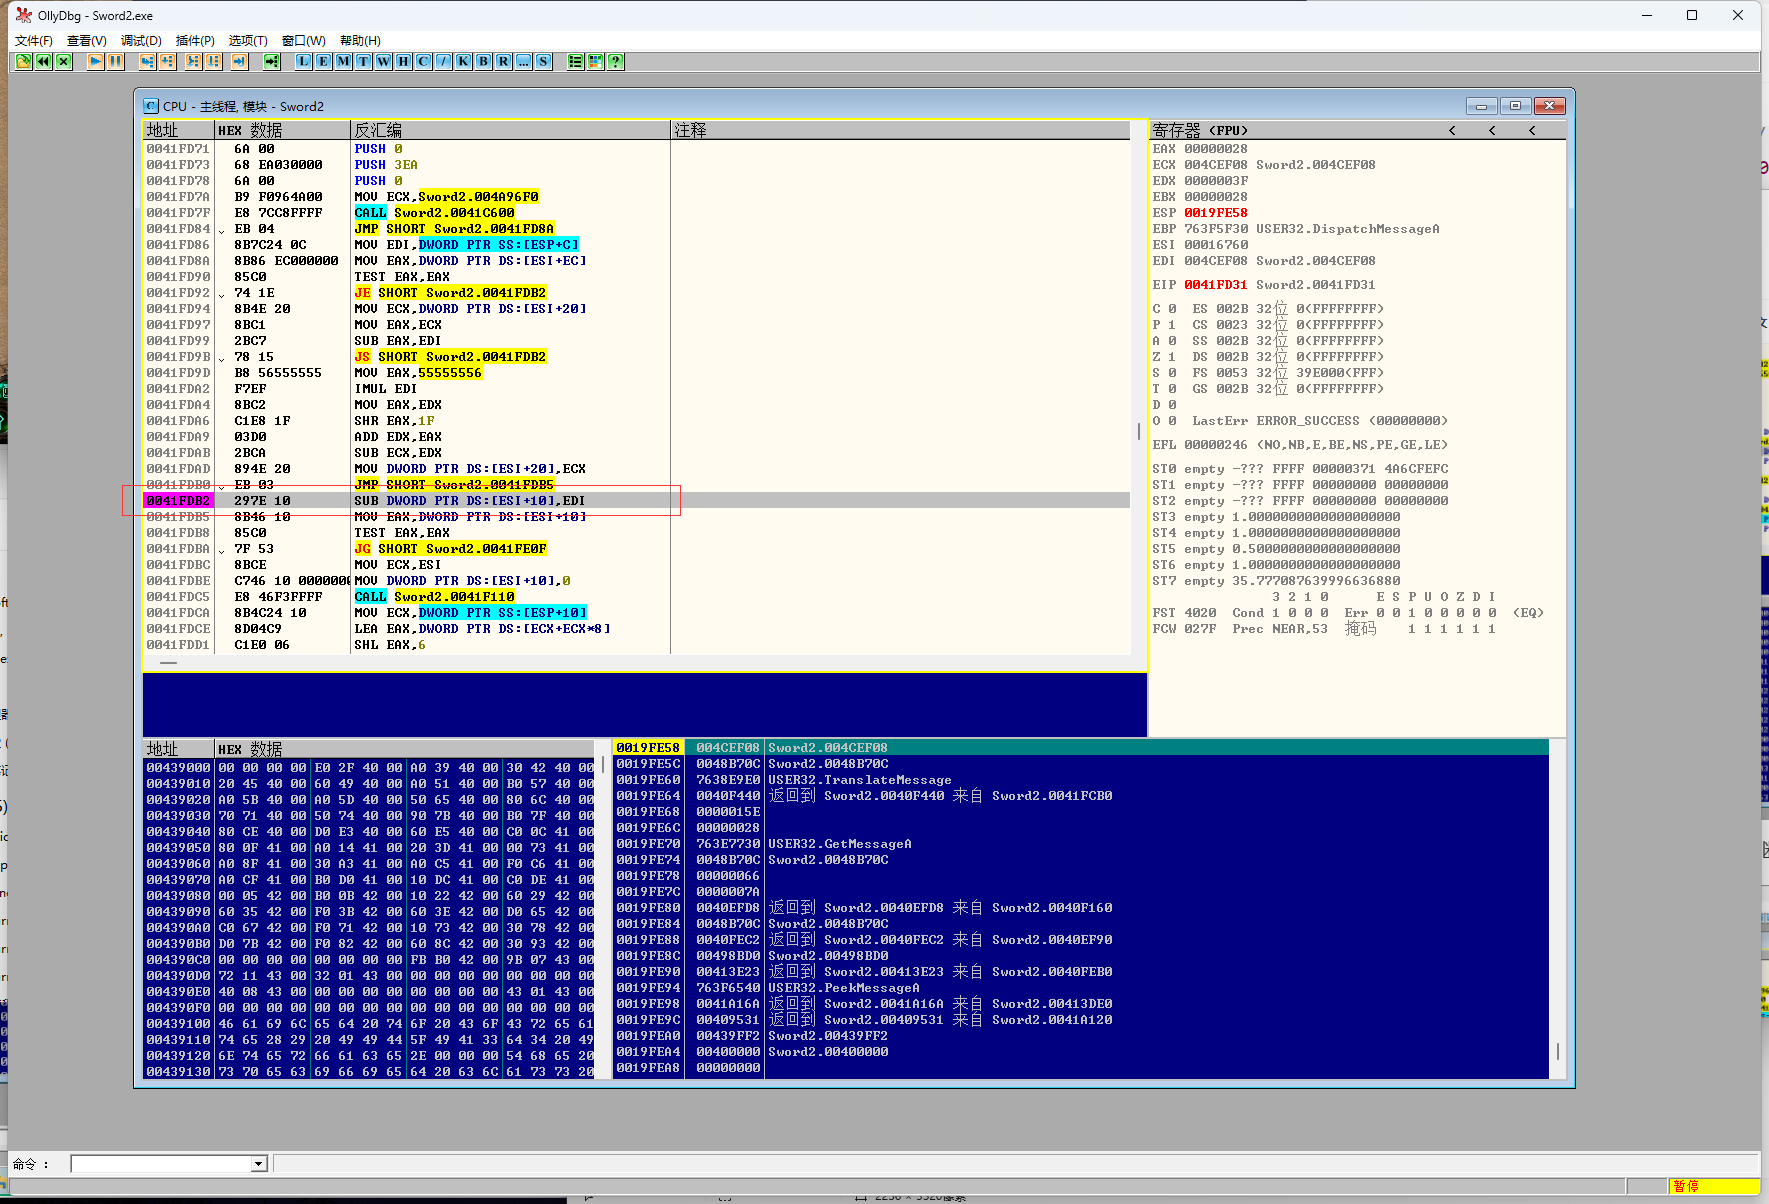
Task: Select the ESP register value 0019FE58
Action: tap(1215, 213)
